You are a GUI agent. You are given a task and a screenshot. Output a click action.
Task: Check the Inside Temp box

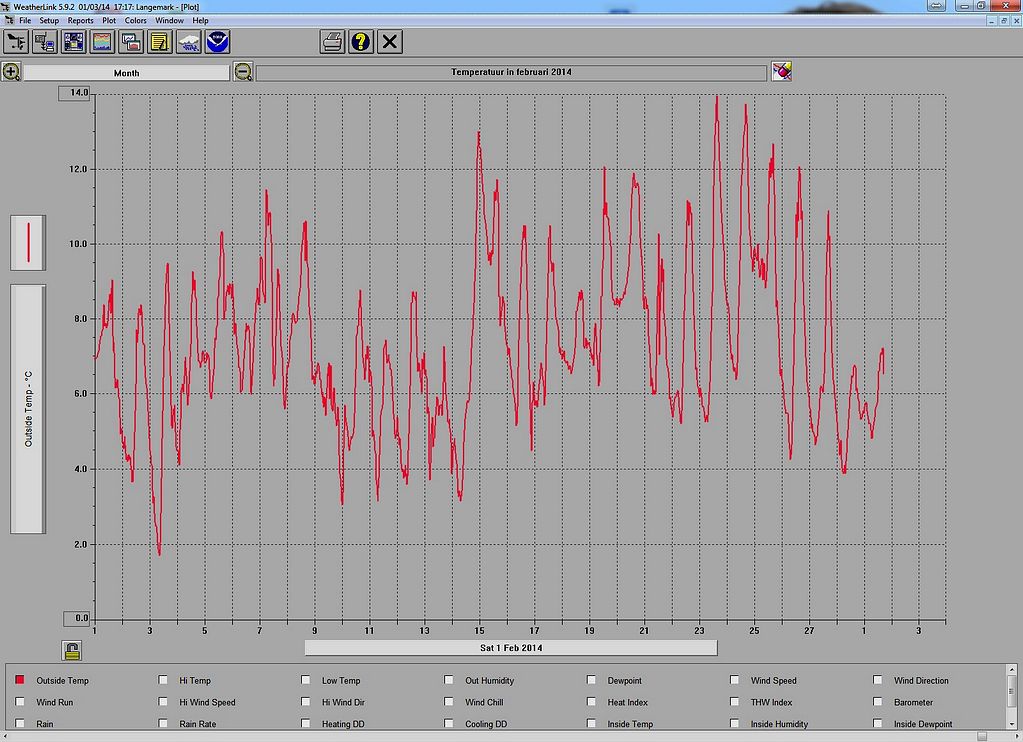[x=591, y=723]
